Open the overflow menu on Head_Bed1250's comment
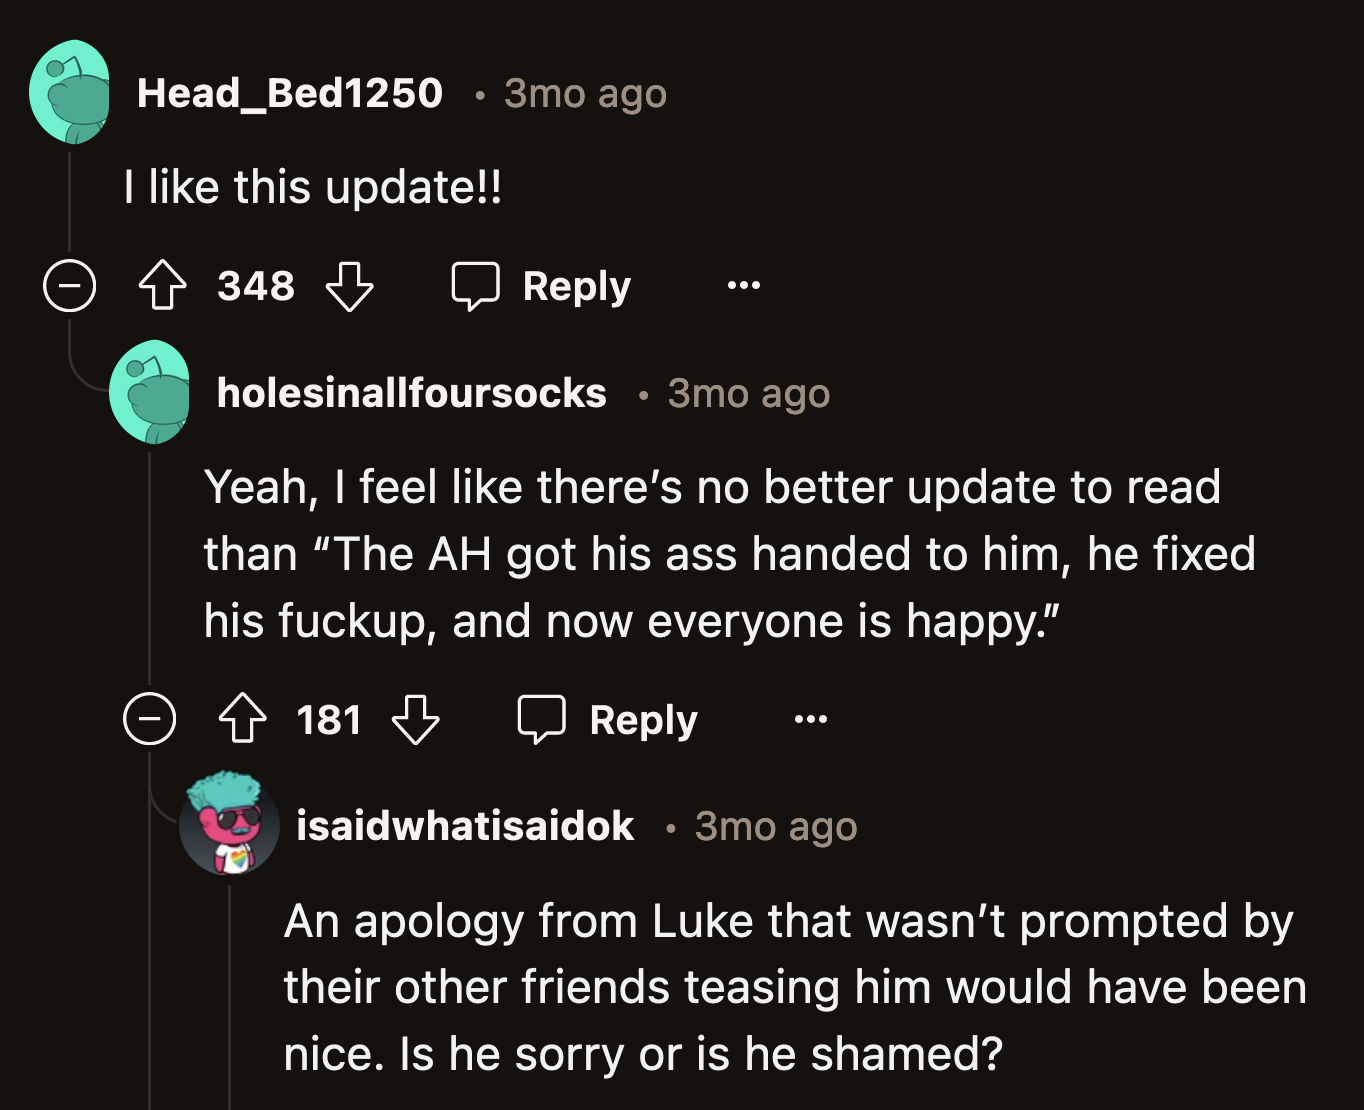 742,287
